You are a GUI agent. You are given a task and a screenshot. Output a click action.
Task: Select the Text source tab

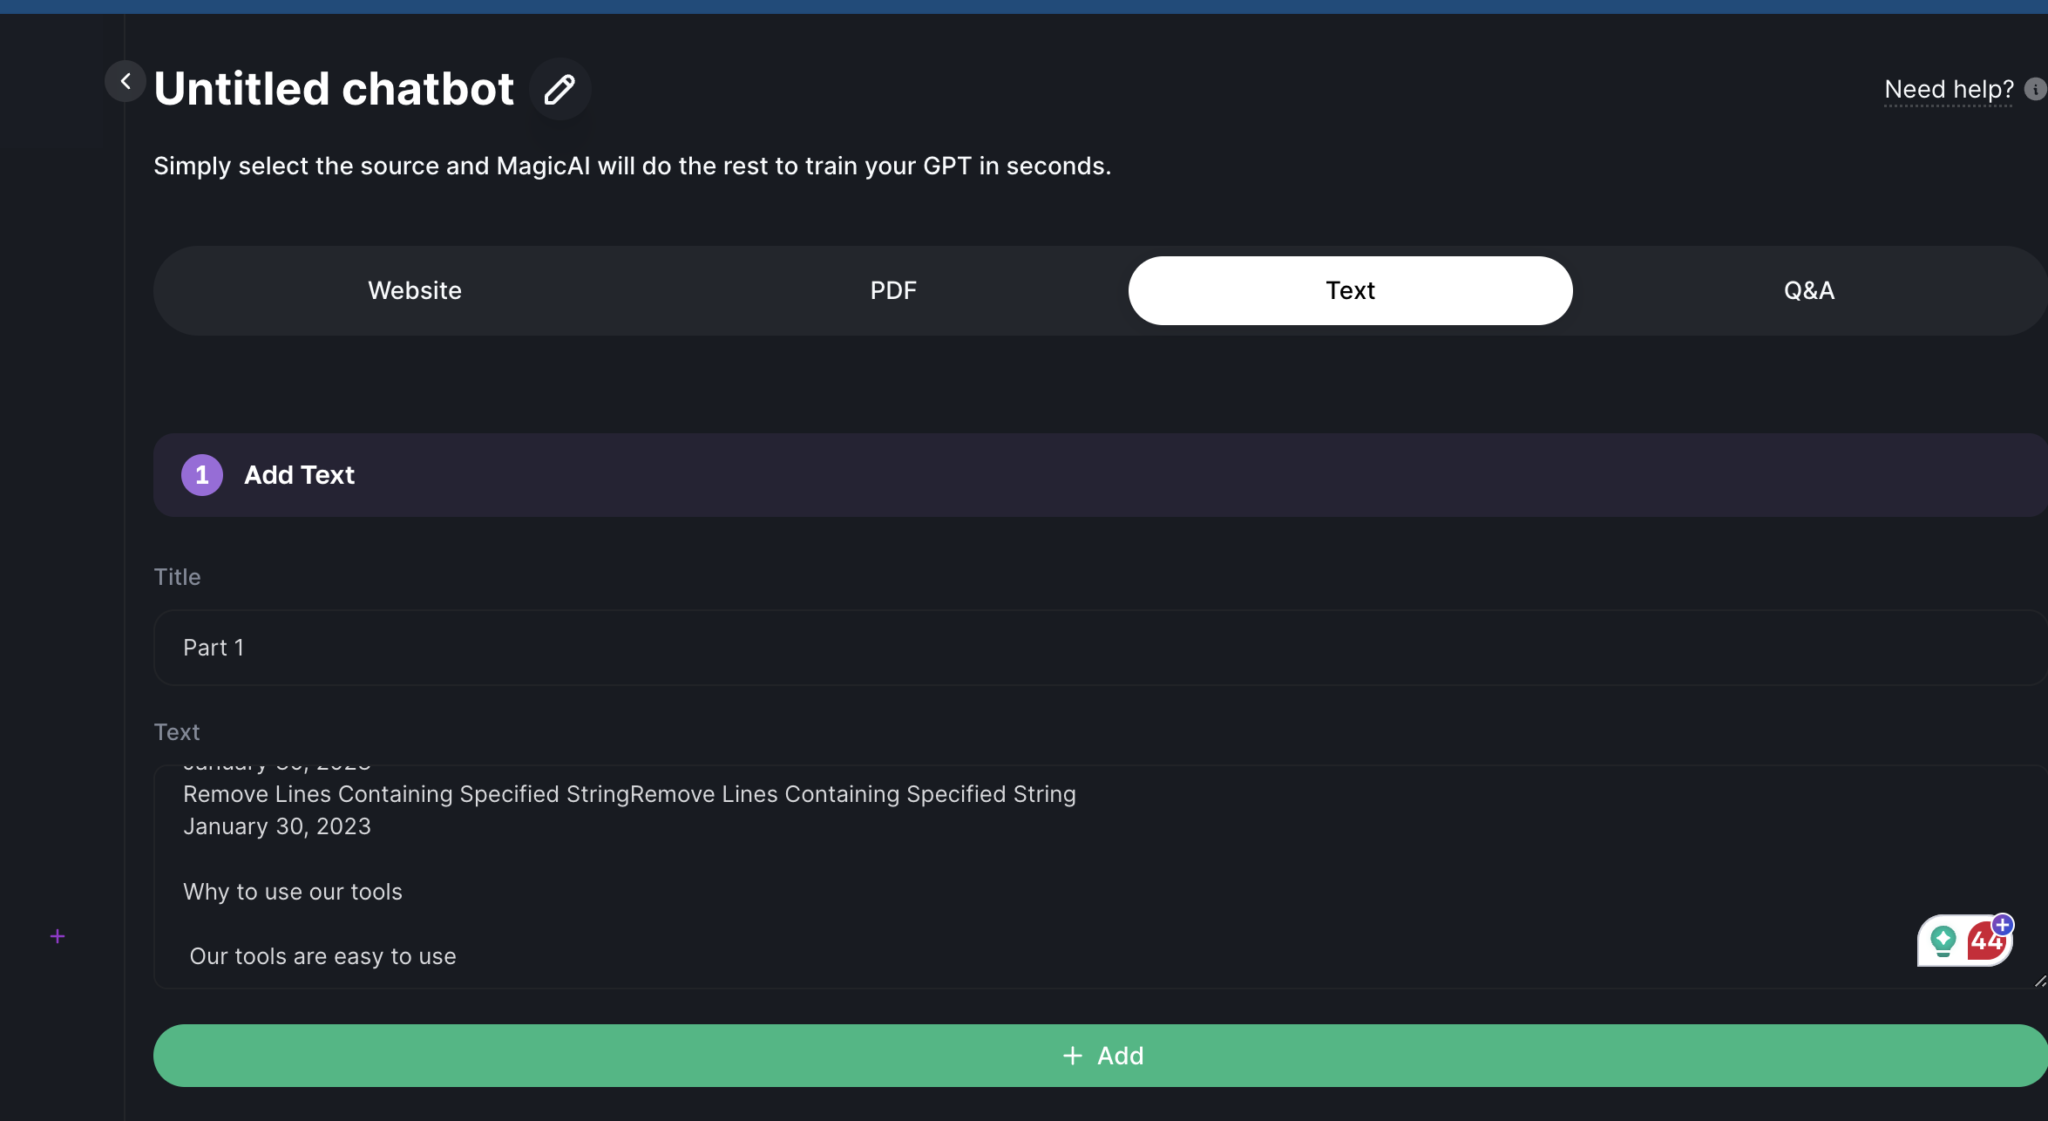pos(1350,291)
